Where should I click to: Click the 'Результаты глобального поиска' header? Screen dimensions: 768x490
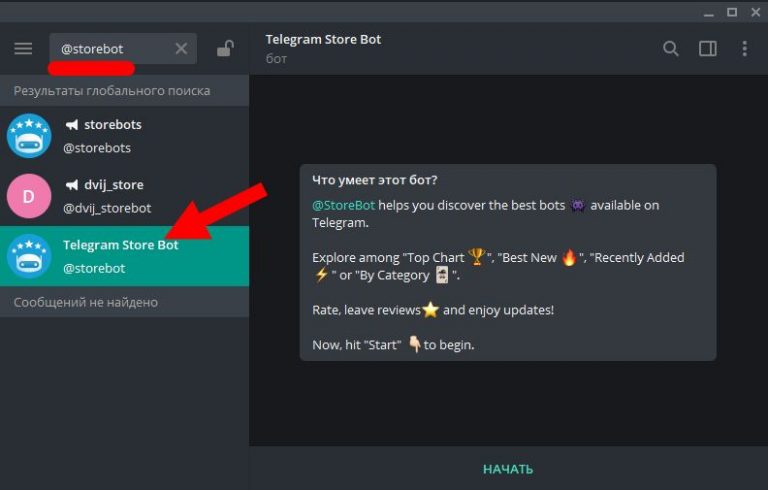(x=112, y=91)
